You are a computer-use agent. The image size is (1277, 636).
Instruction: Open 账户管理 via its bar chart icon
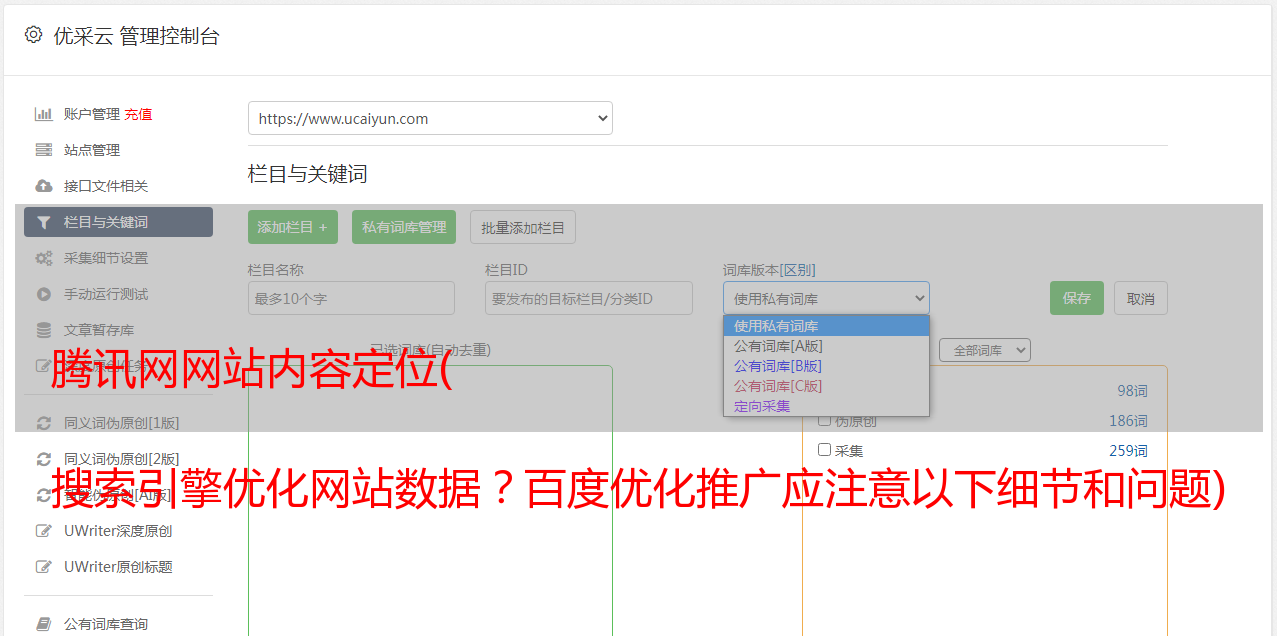[44, 114]
